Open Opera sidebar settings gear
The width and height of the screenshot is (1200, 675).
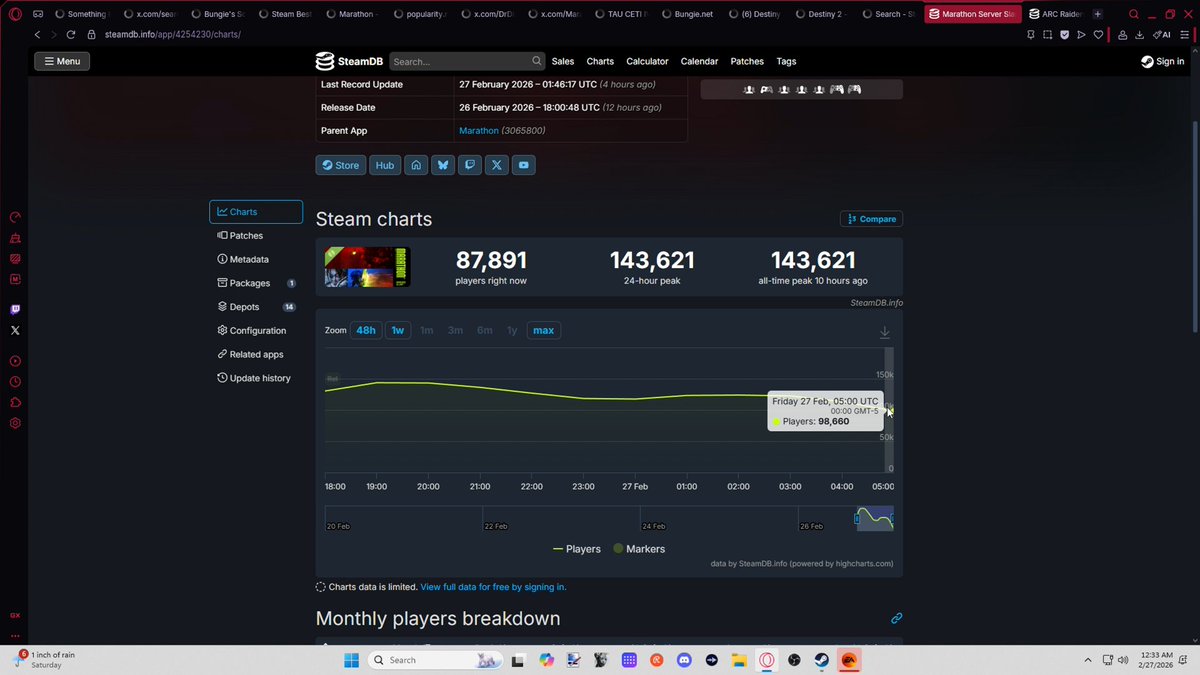pos(15,423)
